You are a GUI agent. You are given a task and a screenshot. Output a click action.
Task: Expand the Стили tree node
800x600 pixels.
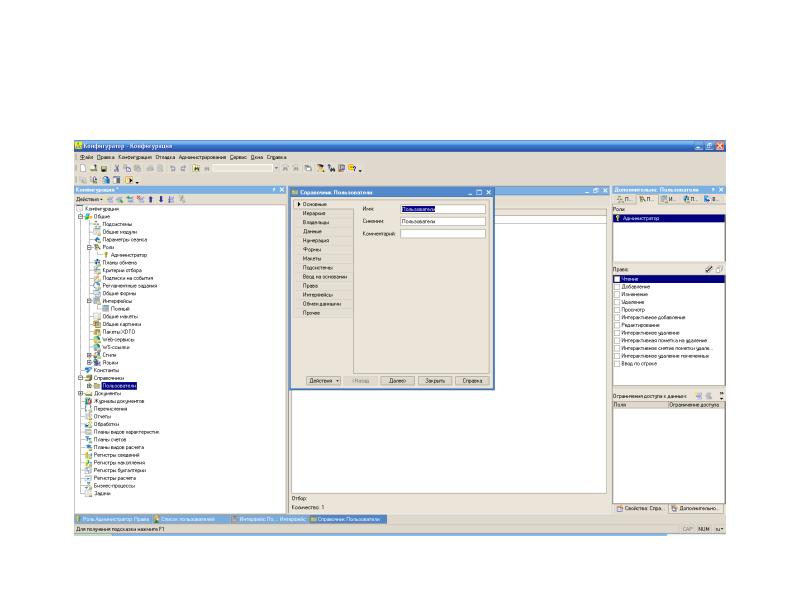(89, 355)
